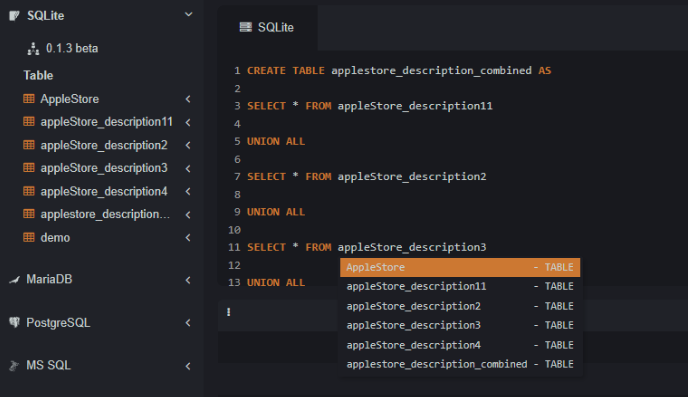Click the appleStore_description11 table grid icon

pos(29,122)
